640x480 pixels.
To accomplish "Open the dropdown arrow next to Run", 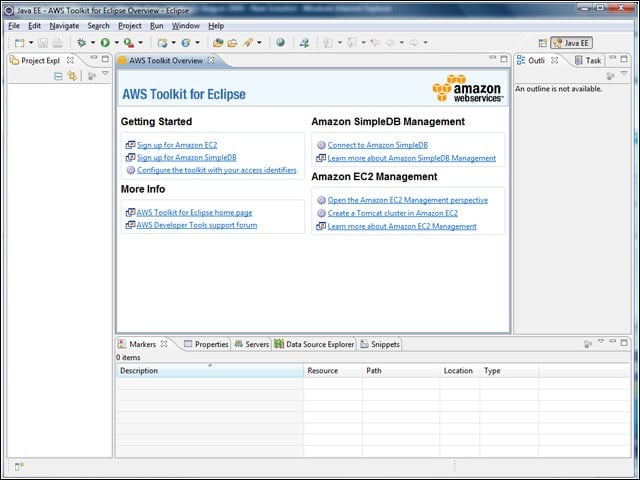I will pyautogui.click(x=116, y=42).
